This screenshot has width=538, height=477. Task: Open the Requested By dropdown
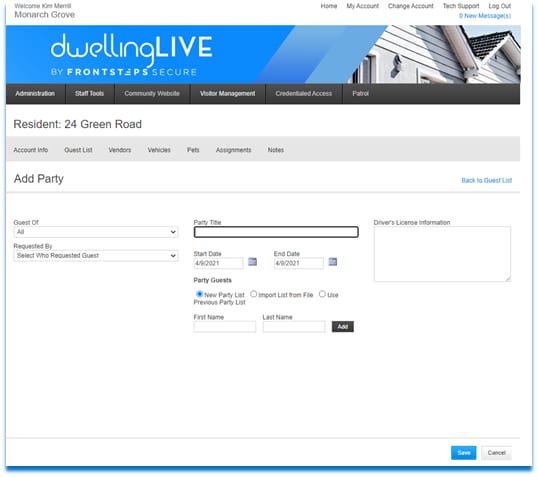point(96,256)
